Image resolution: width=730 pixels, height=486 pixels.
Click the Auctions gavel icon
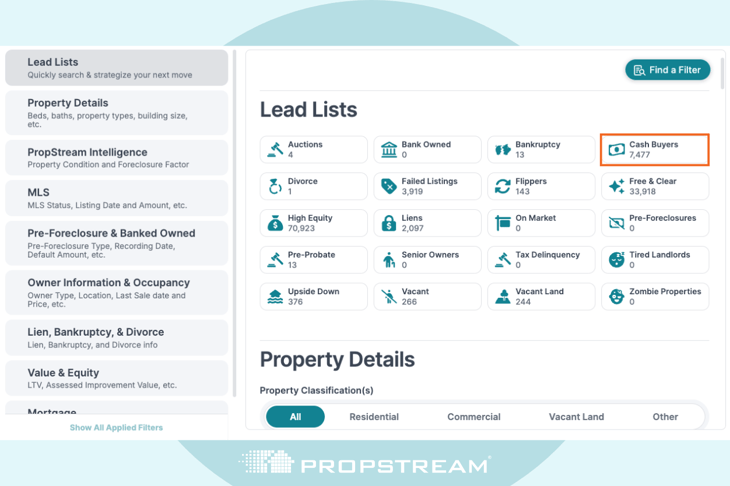click(x=275, y=150)
